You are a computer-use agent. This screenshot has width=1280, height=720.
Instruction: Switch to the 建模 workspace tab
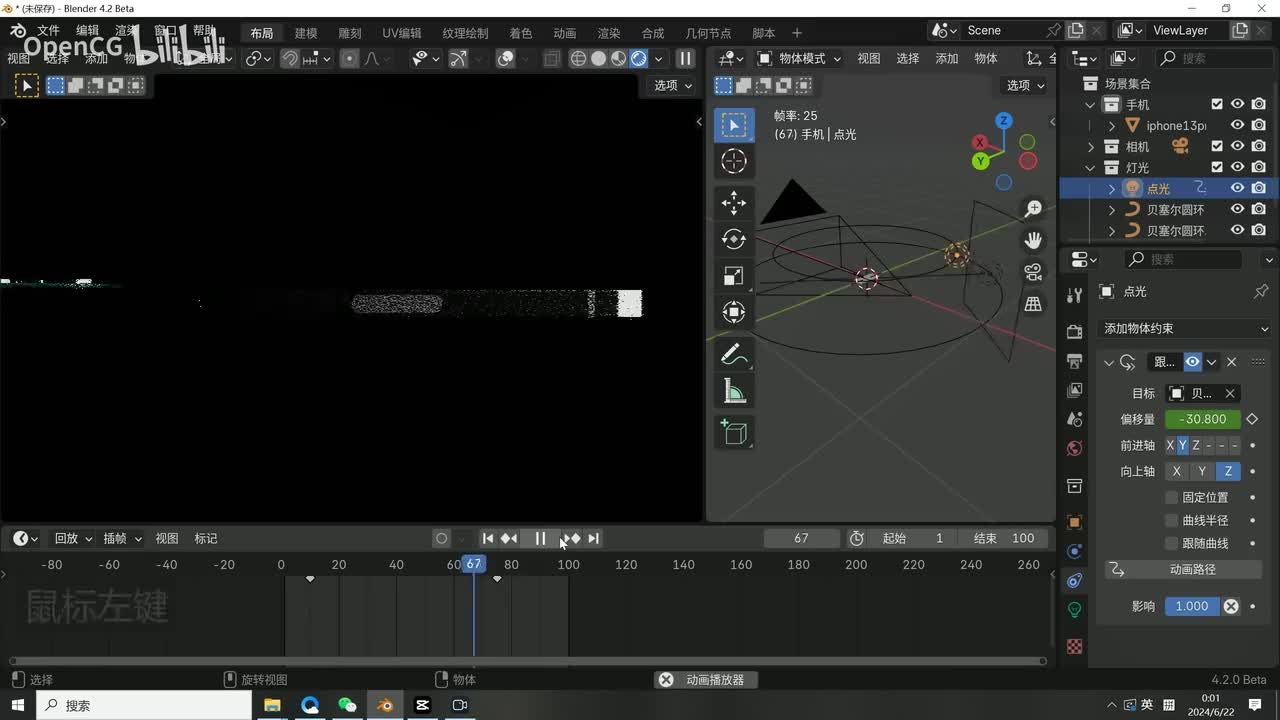(306, 33)
